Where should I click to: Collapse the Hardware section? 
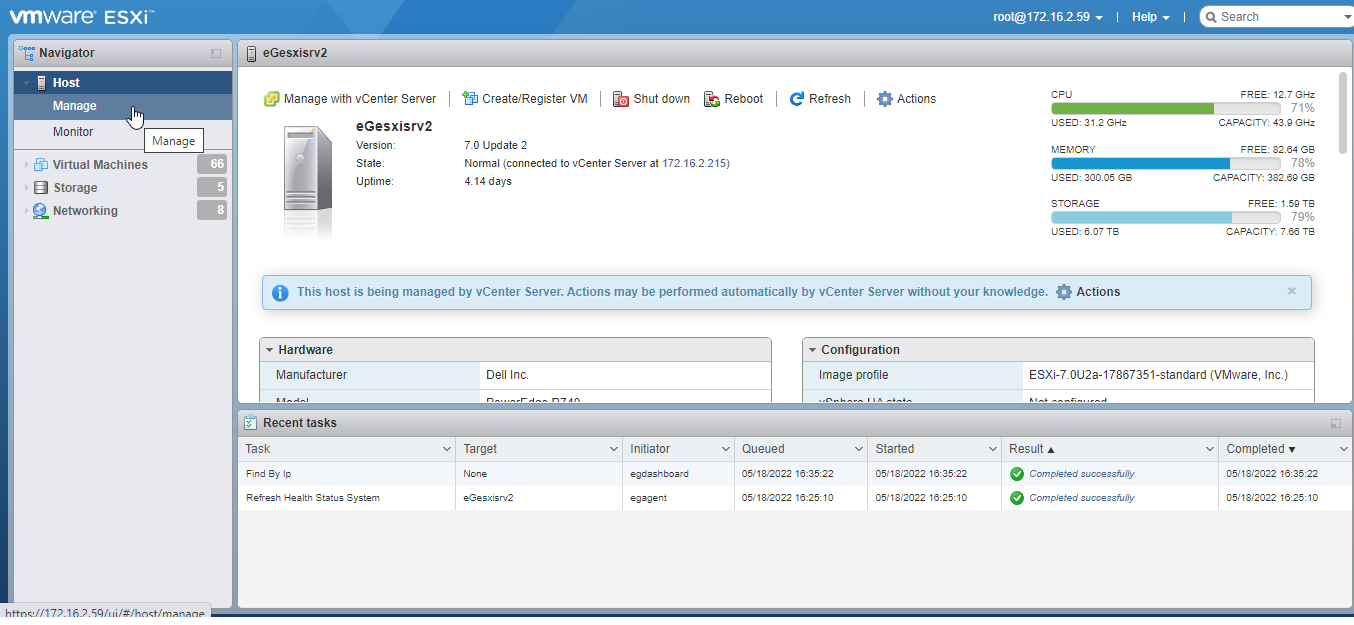coord(270,350)
